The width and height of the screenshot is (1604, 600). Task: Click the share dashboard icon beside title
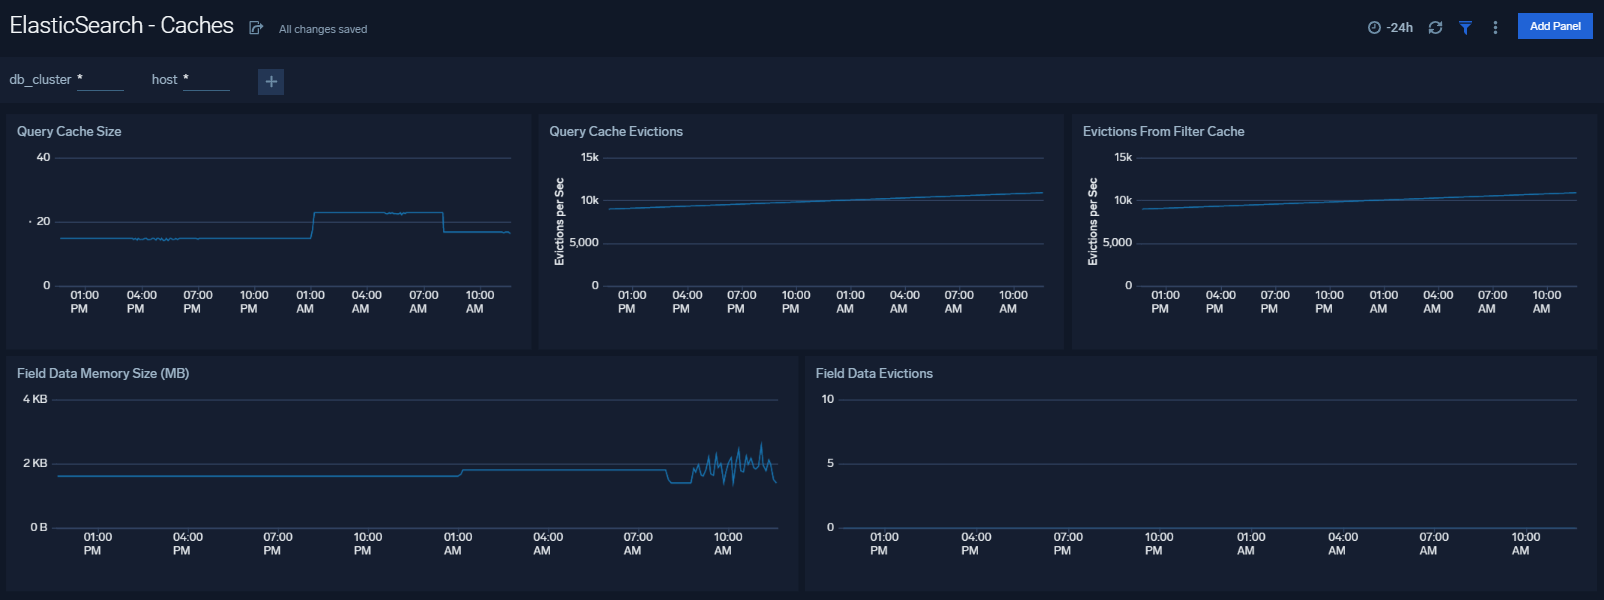256,28
